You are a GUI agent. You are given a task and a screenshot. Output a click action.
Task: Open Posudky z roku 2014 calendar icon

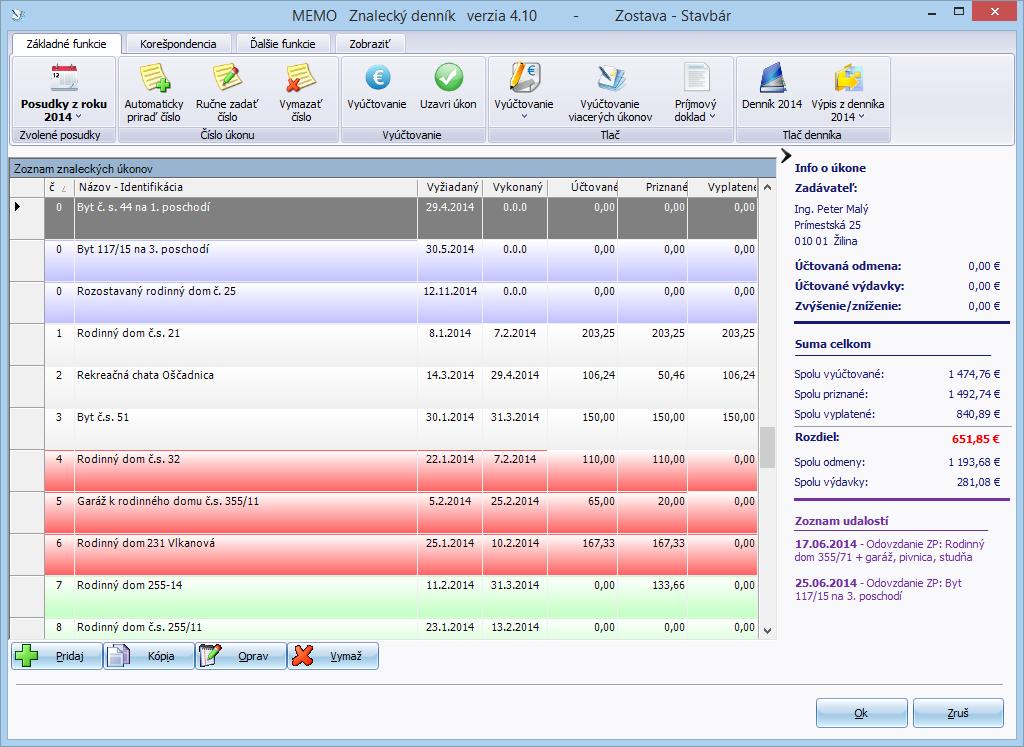point(64,78)
